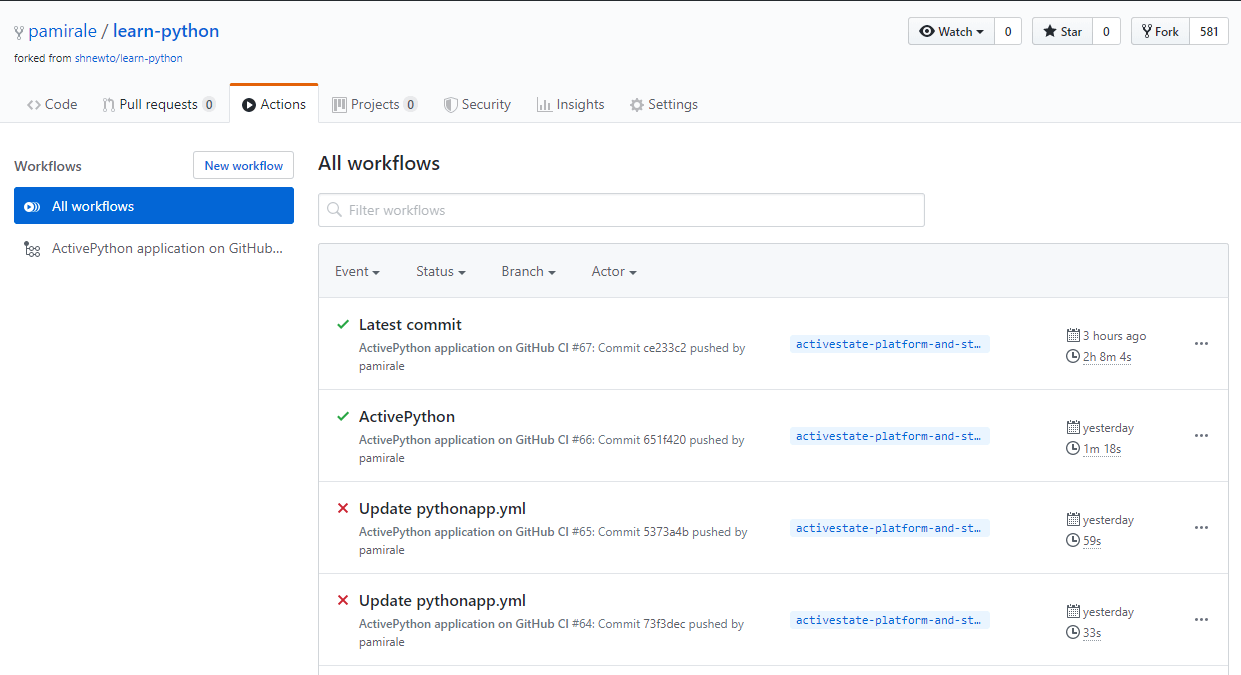This screenshot has height=675, width=1241.
Task: Fork the repository
Action: pyautogui.click(x=1160, y=31)
